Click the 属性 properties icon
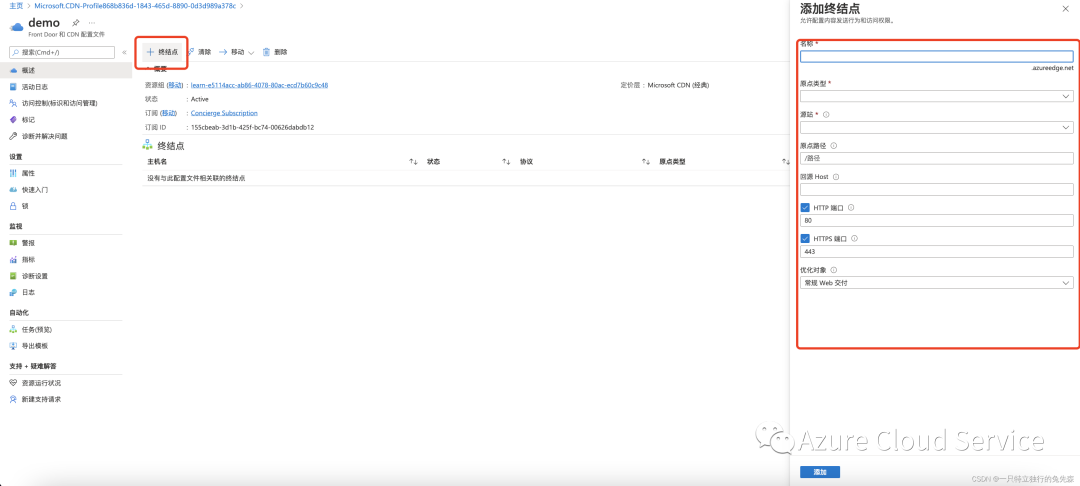This screenshot has width=1080, height=486. [14, 173]
